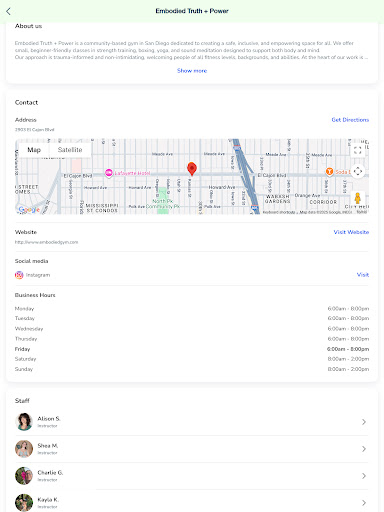
Task: Click the map camera controls icon
Action: click(358, 171)
